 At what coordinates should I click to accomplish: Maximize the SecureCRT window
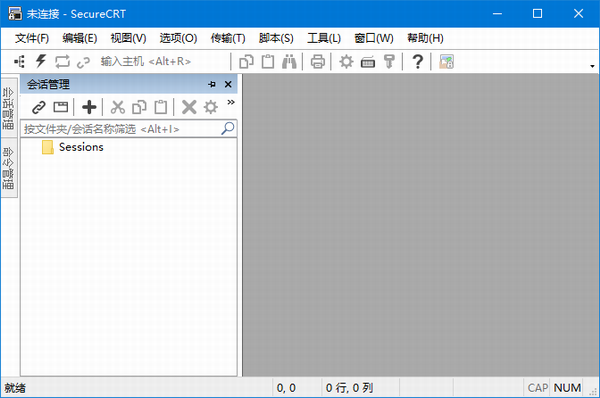(x=537, y=14)
